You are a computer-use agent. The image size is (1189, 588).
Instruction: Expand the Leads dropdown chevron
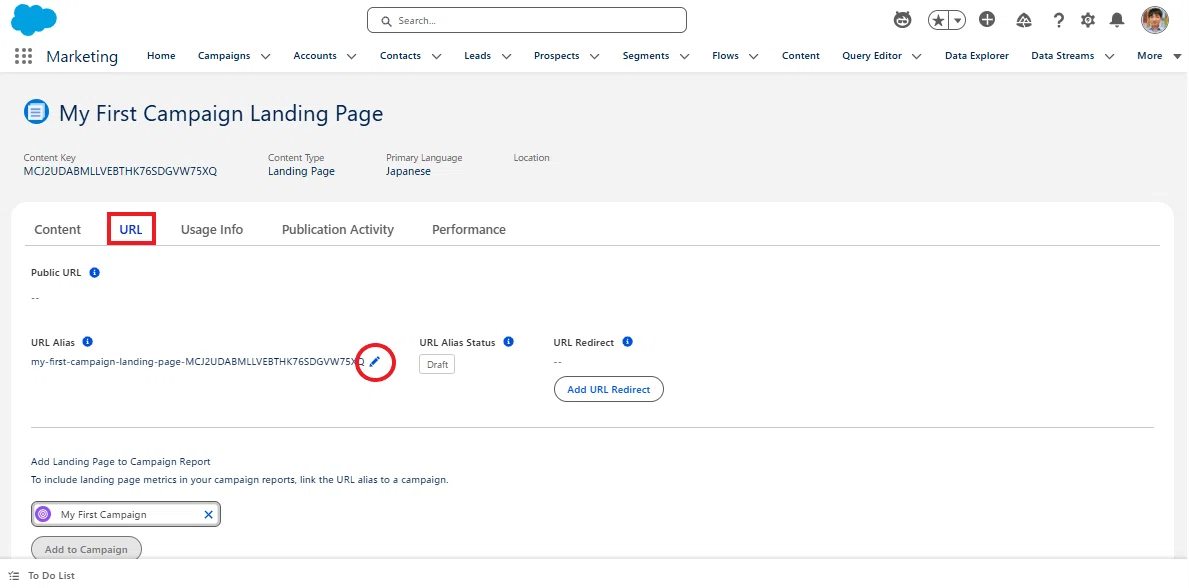click(507, 56)
